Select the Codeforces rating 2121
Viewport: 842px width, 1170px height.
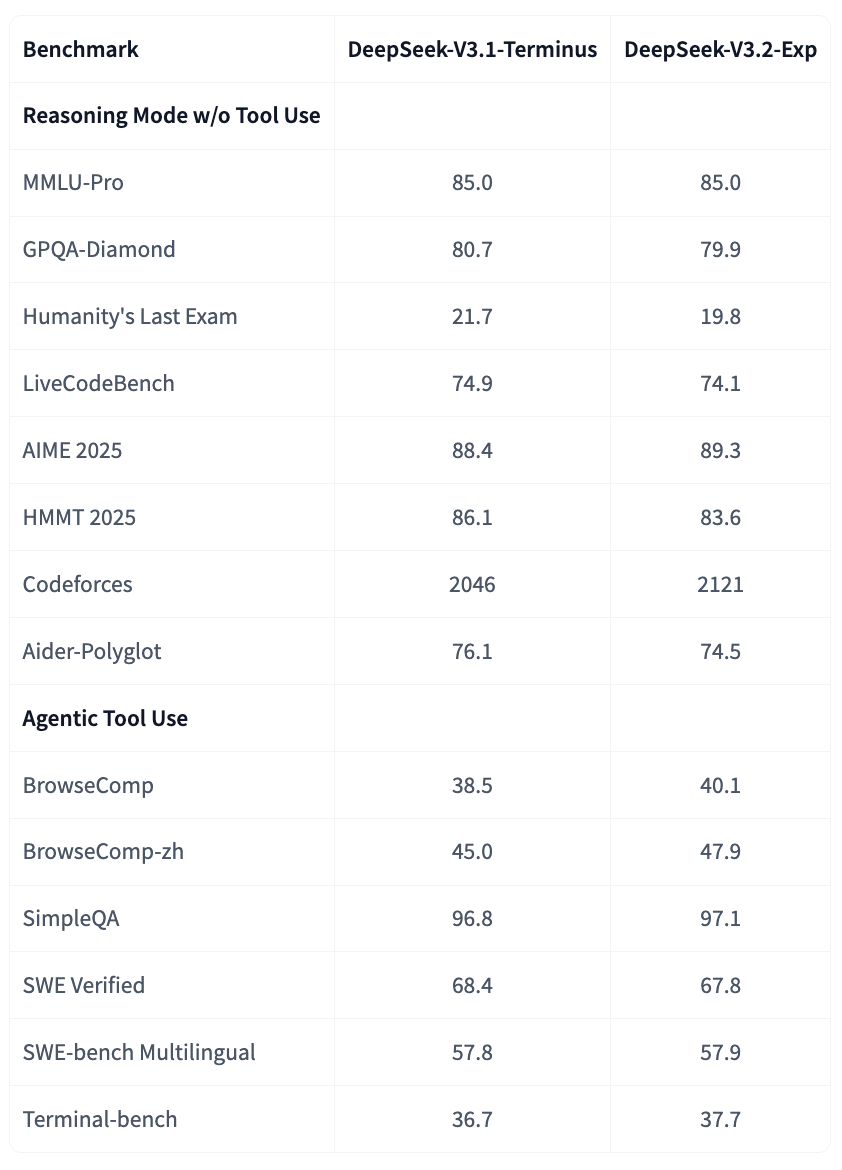(x=720, y=585)
